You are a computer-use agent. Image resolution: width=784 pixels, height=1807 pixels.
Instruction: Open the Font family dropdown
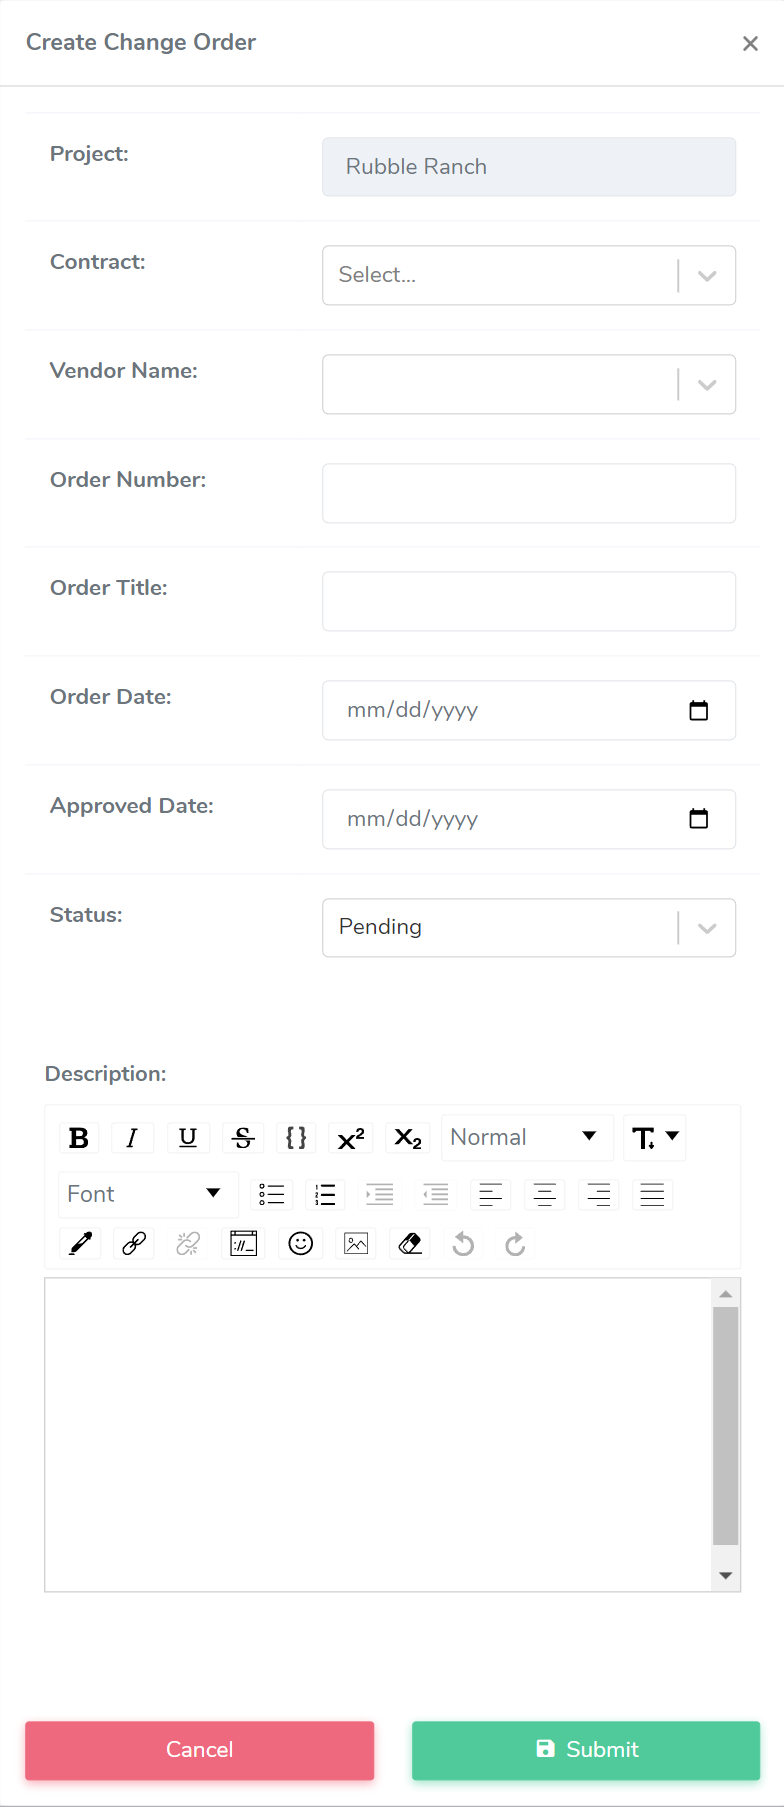pos(147,1194)
